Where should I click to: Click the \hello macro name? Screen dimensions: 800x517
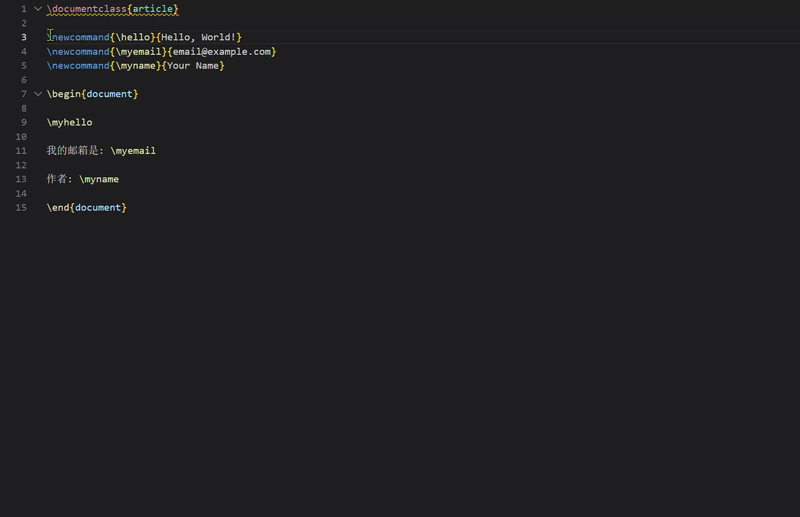[x=133, y=37]
